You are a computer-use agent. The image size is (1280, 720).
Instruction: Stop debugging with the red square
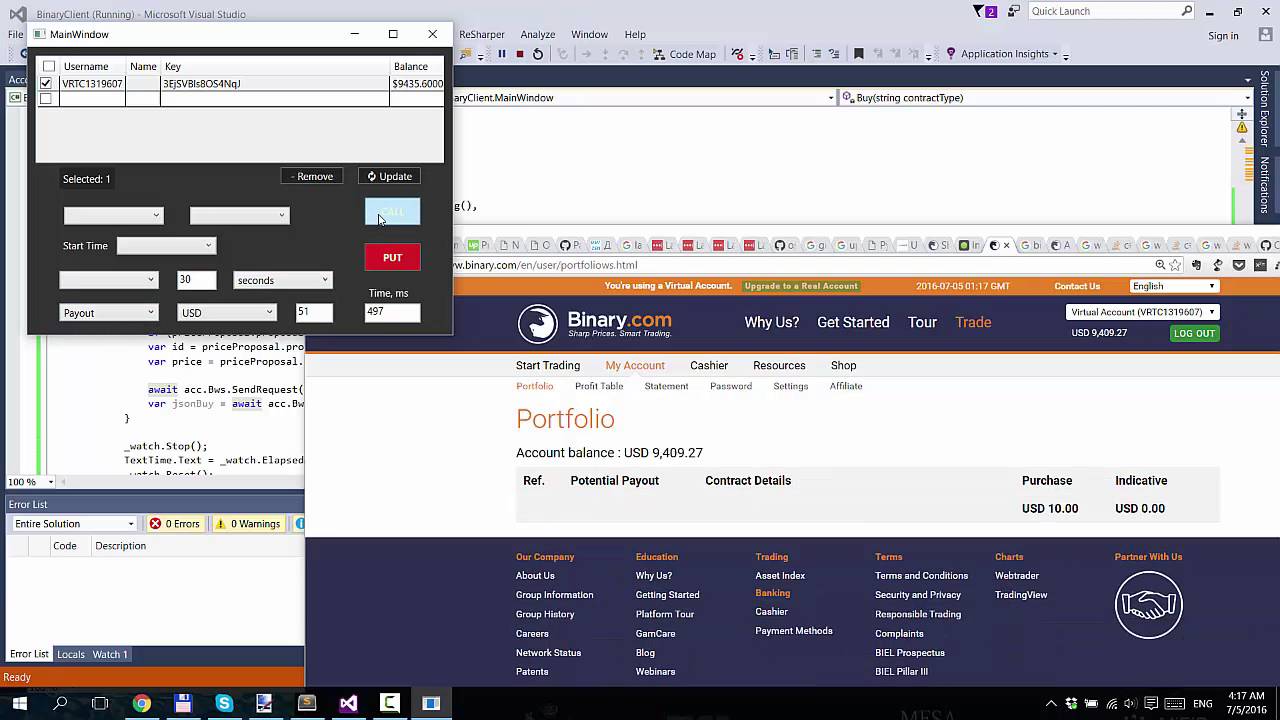(520, 54)
